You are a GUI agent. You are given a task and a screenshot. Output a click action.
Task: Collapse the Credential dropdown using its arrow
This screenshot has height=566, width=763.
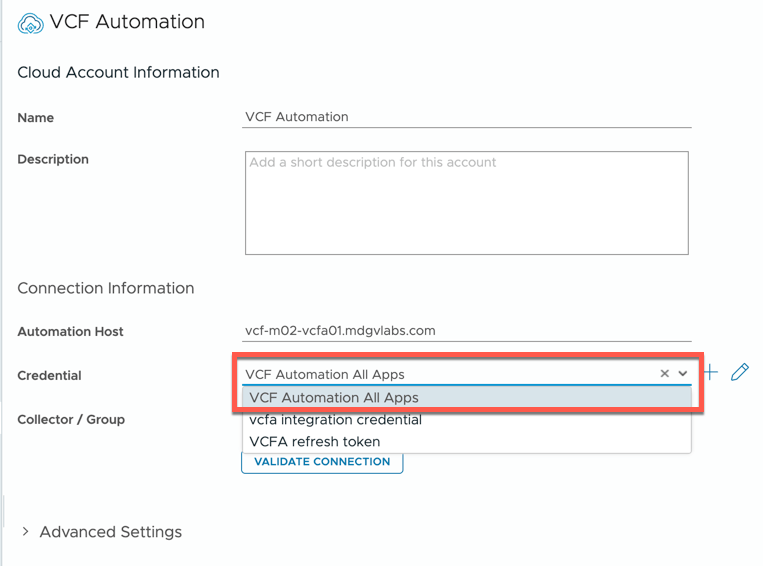click(x=683, y=374)
